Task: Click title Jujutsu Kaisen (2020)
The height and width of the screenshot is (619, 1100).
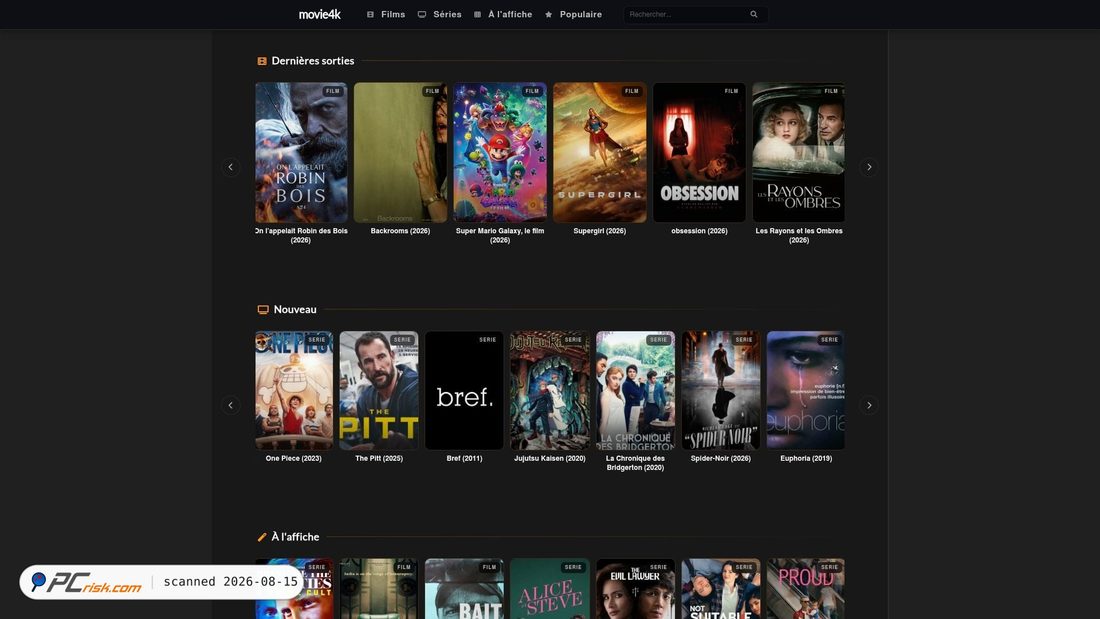Action: pyautogui.click(x=550, y=458)
